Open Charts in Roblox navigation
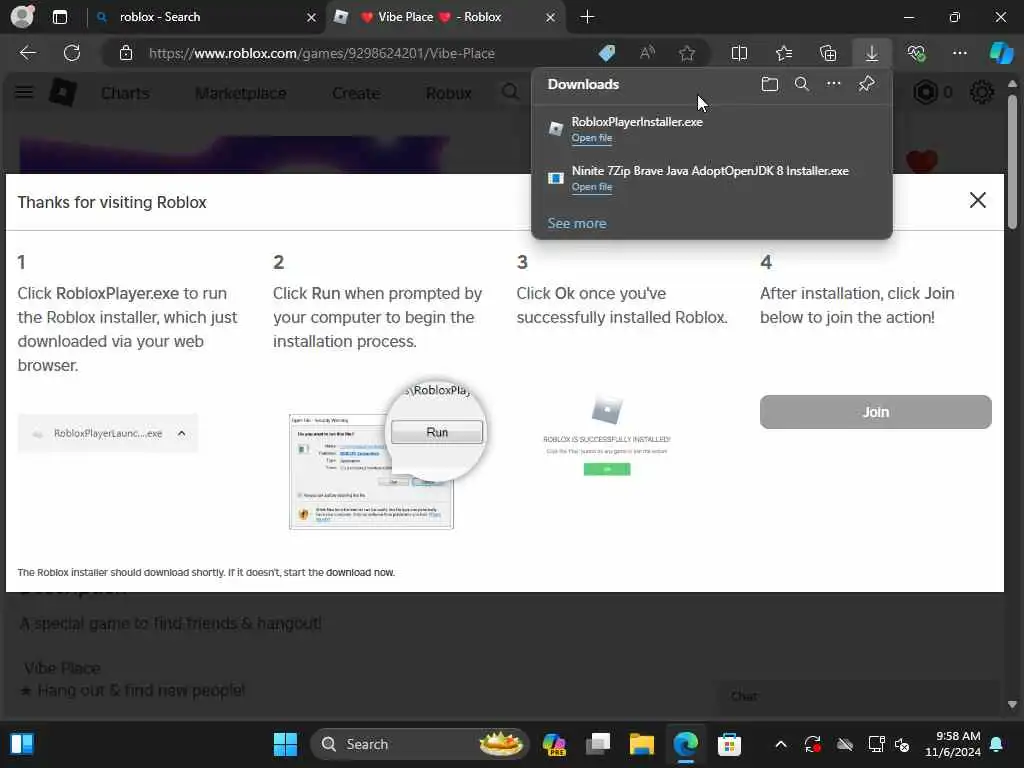This screenshot has height=768, width=1024. pos(125,93)
